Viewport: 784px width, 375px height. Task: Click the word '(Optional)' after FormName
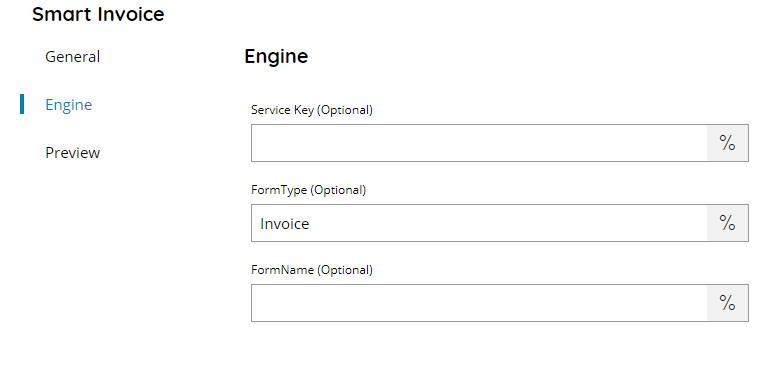345,270
